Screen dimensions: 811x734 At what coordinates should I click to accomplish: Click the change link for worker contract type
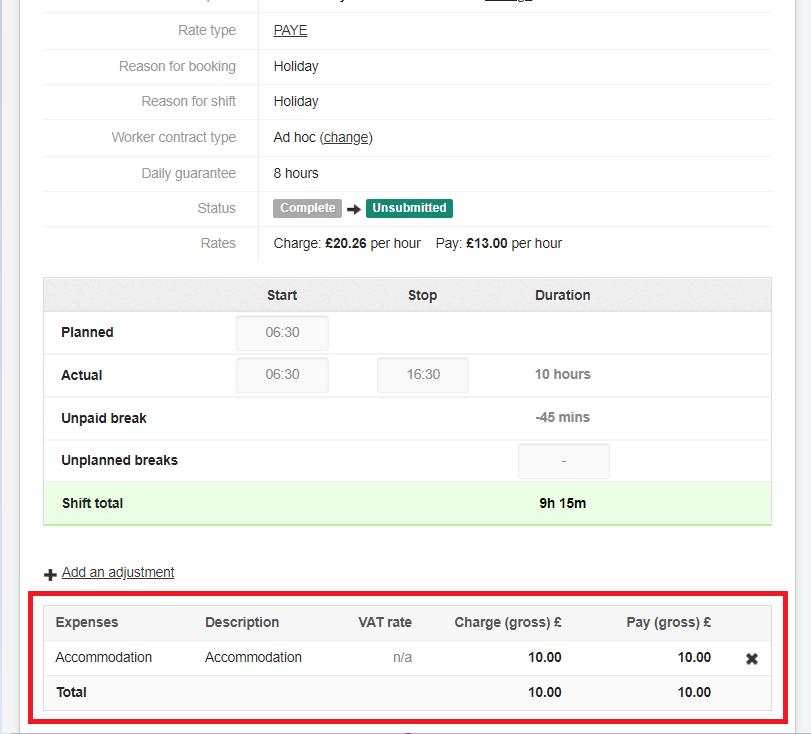(x=346, y=137)
